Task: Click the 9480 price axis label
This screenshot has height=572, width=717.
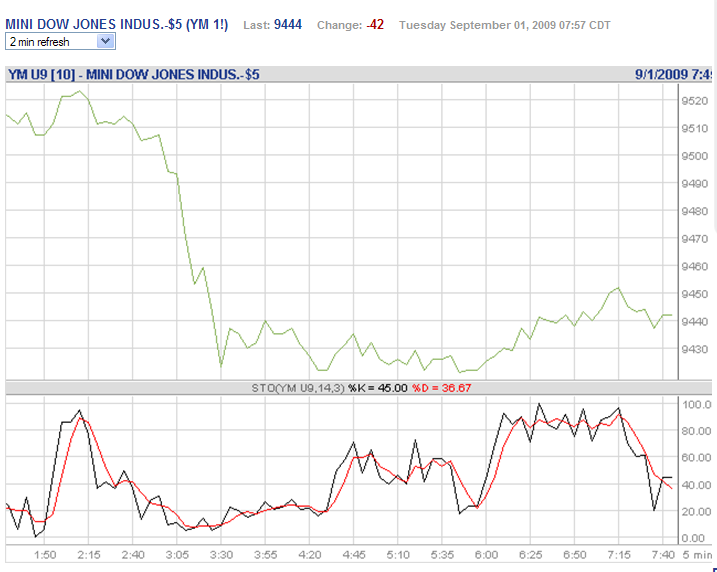Action: tap(694, 211)
